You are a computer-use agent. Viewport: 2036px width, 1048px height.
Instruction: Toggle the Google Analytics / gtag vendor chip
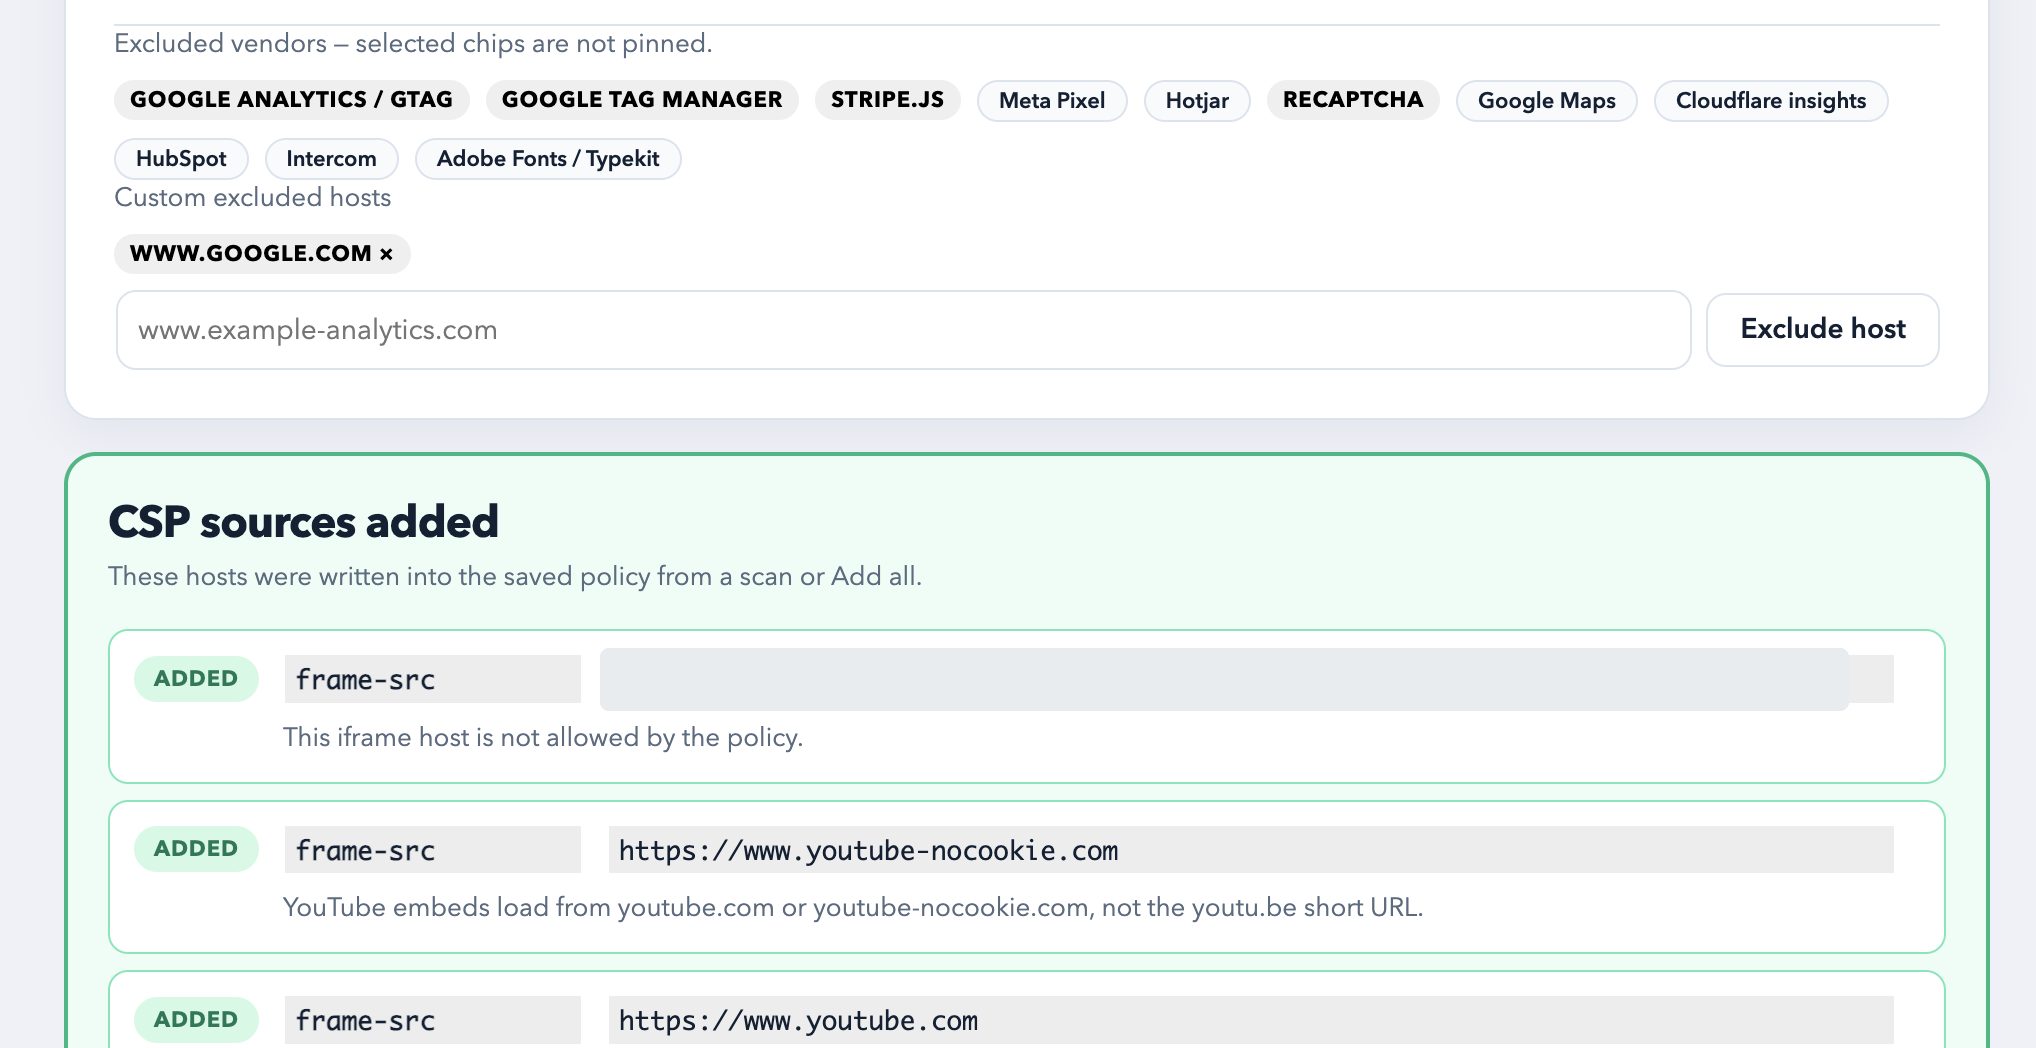pyautogui.click(x=291, y=100)
